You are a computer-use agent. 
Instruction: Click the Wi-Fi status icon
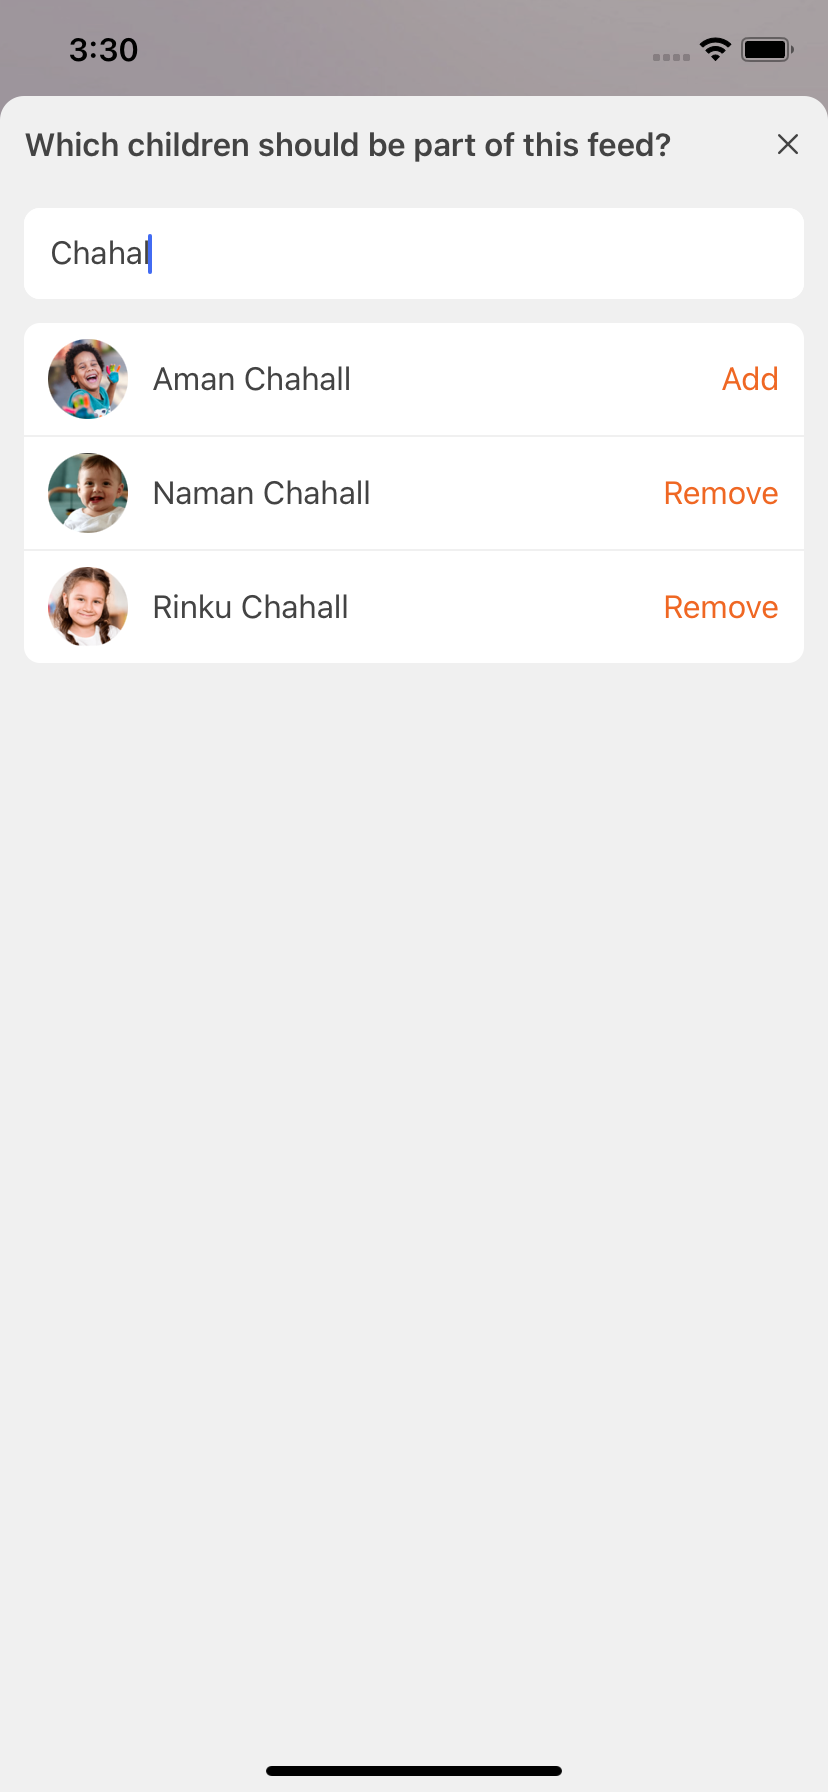coord(715,49)
